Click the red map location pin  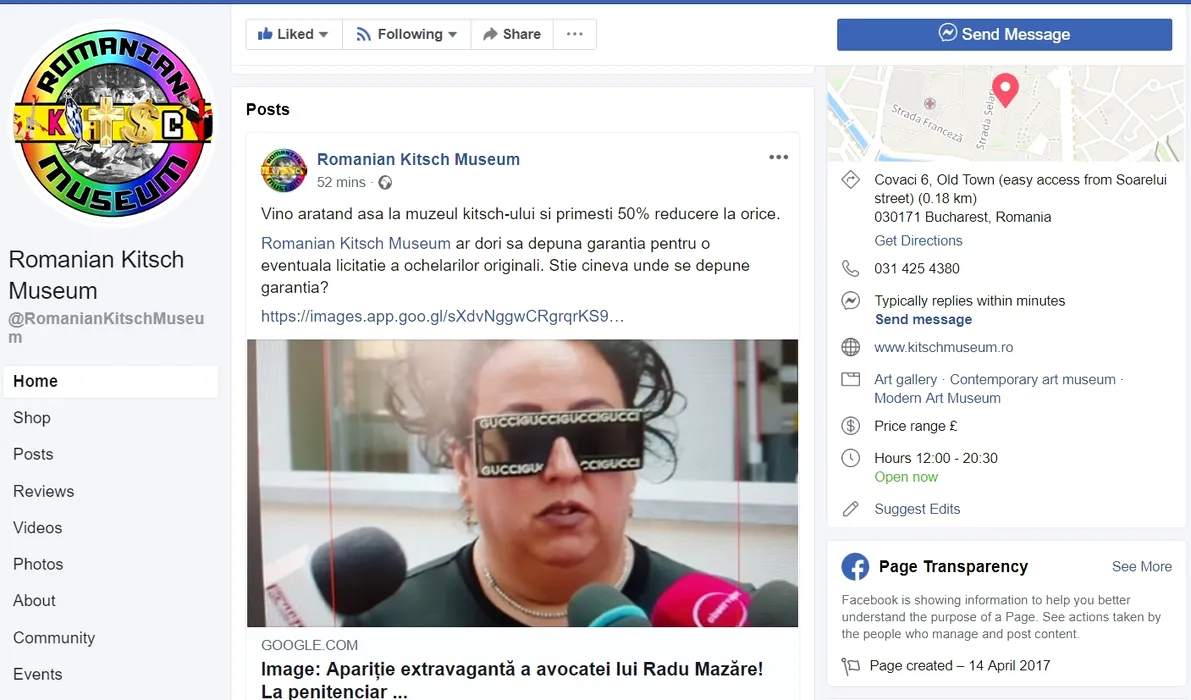click(1004, 89)
